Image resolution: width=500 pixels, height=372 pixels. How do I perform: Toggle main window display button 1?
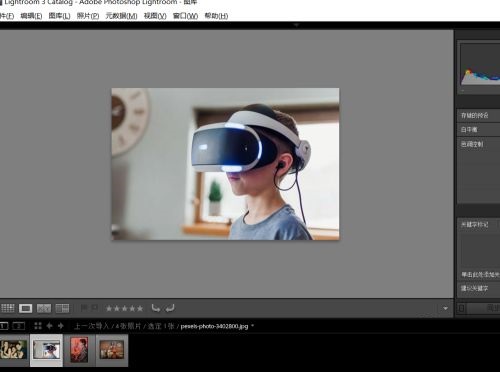[4, 326]
